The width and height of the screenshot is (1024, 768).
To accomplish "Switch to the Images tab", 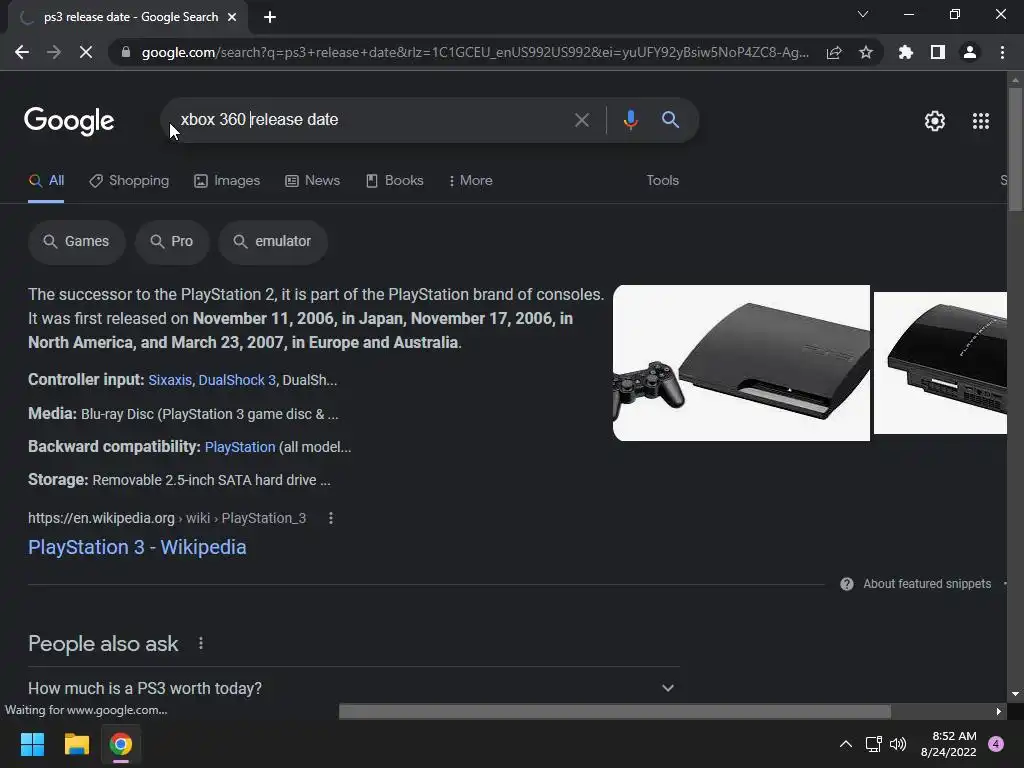I will (x=227, y=181).
